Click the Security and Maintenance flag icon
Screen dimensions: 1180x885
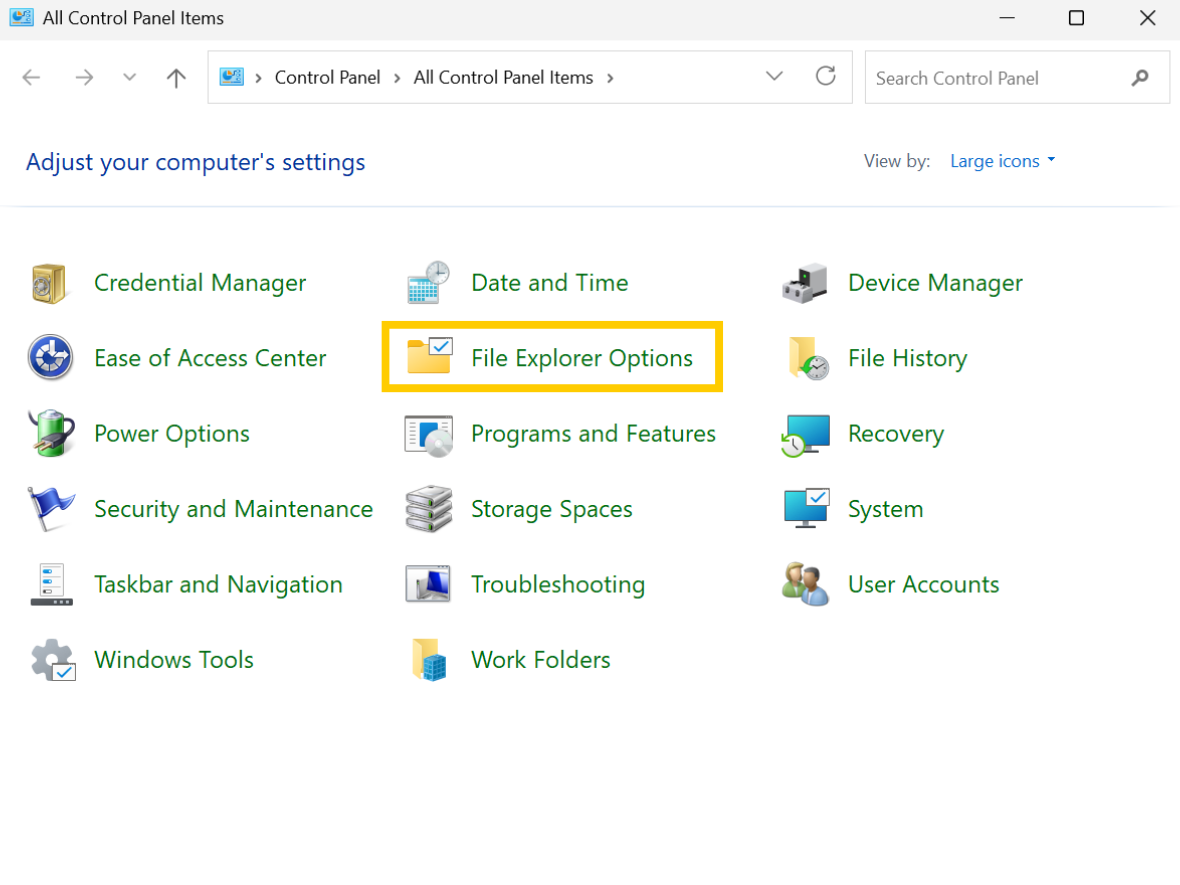click(50, 509)
